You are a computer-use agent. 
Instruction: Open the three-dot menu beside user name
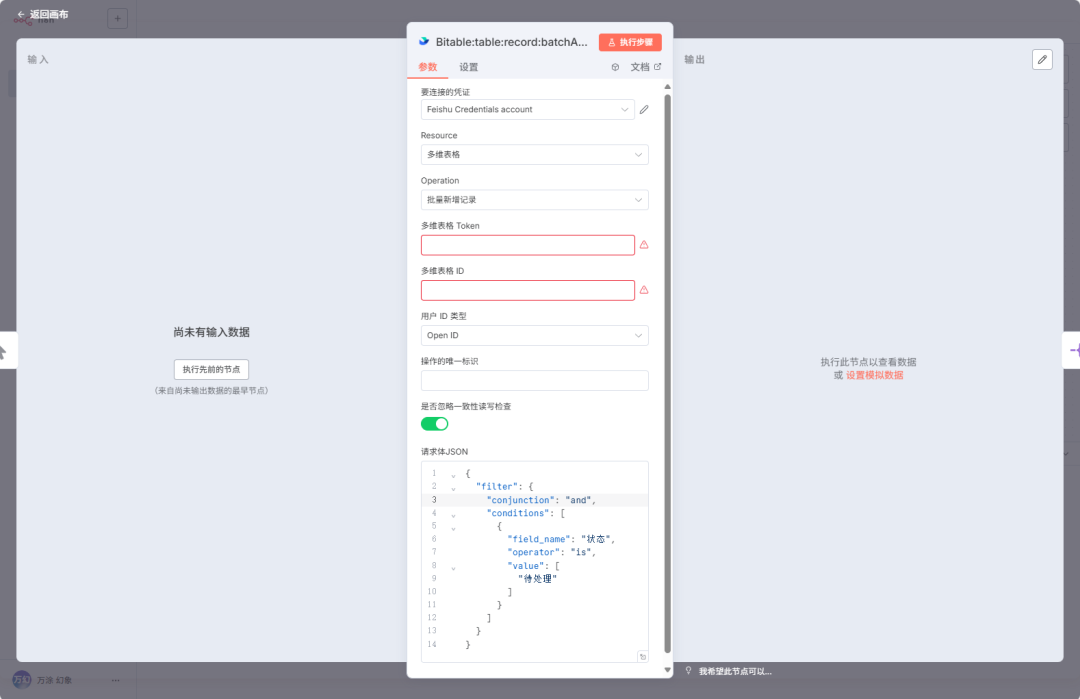click(x=116, y=680)
